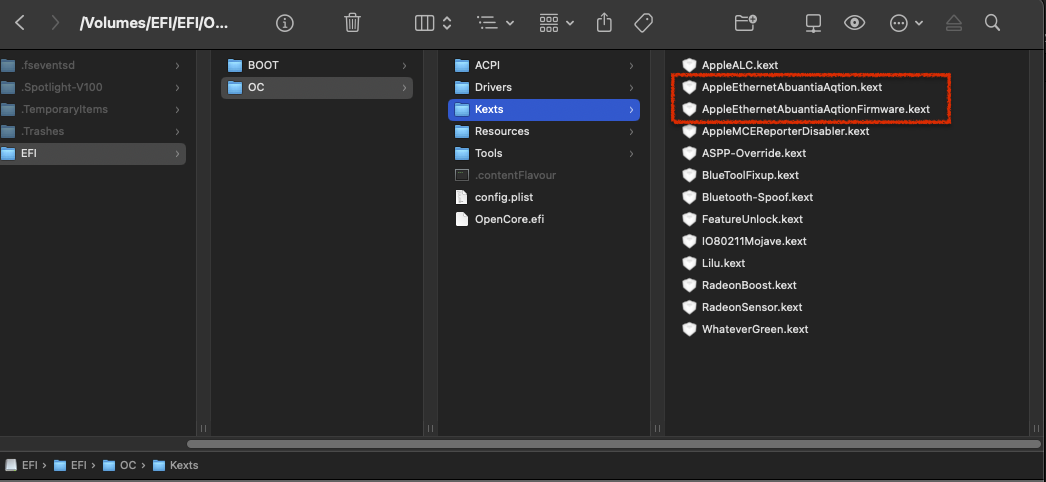1046x482 pixels.
Task: Select the Drivers folder
Action: click(x=544, y=87)
